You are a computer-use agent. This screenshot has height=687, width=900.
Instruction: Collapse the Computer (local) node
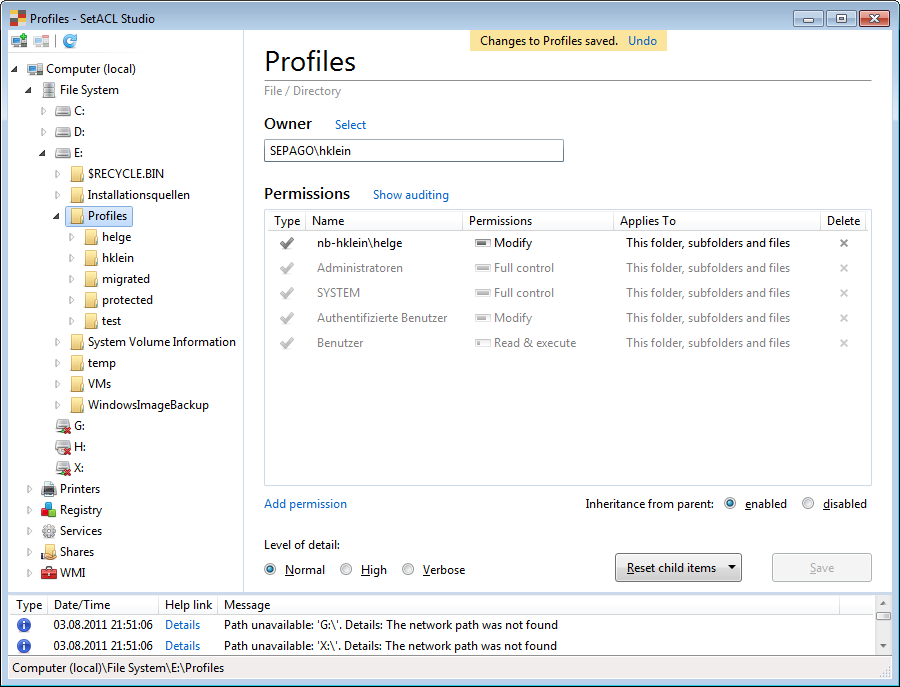[15, 69]
